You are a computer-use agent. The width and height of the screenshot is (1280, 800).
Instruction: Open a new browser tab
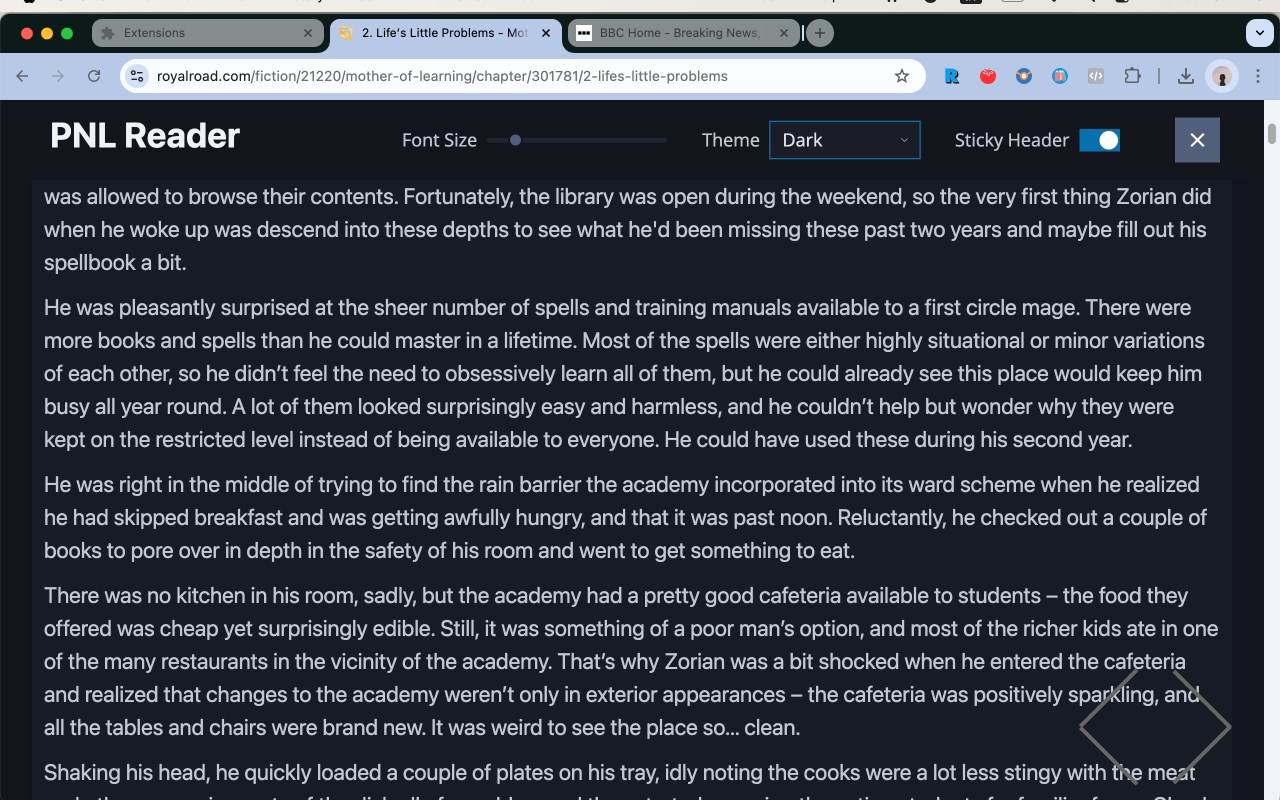click(820, 33)
